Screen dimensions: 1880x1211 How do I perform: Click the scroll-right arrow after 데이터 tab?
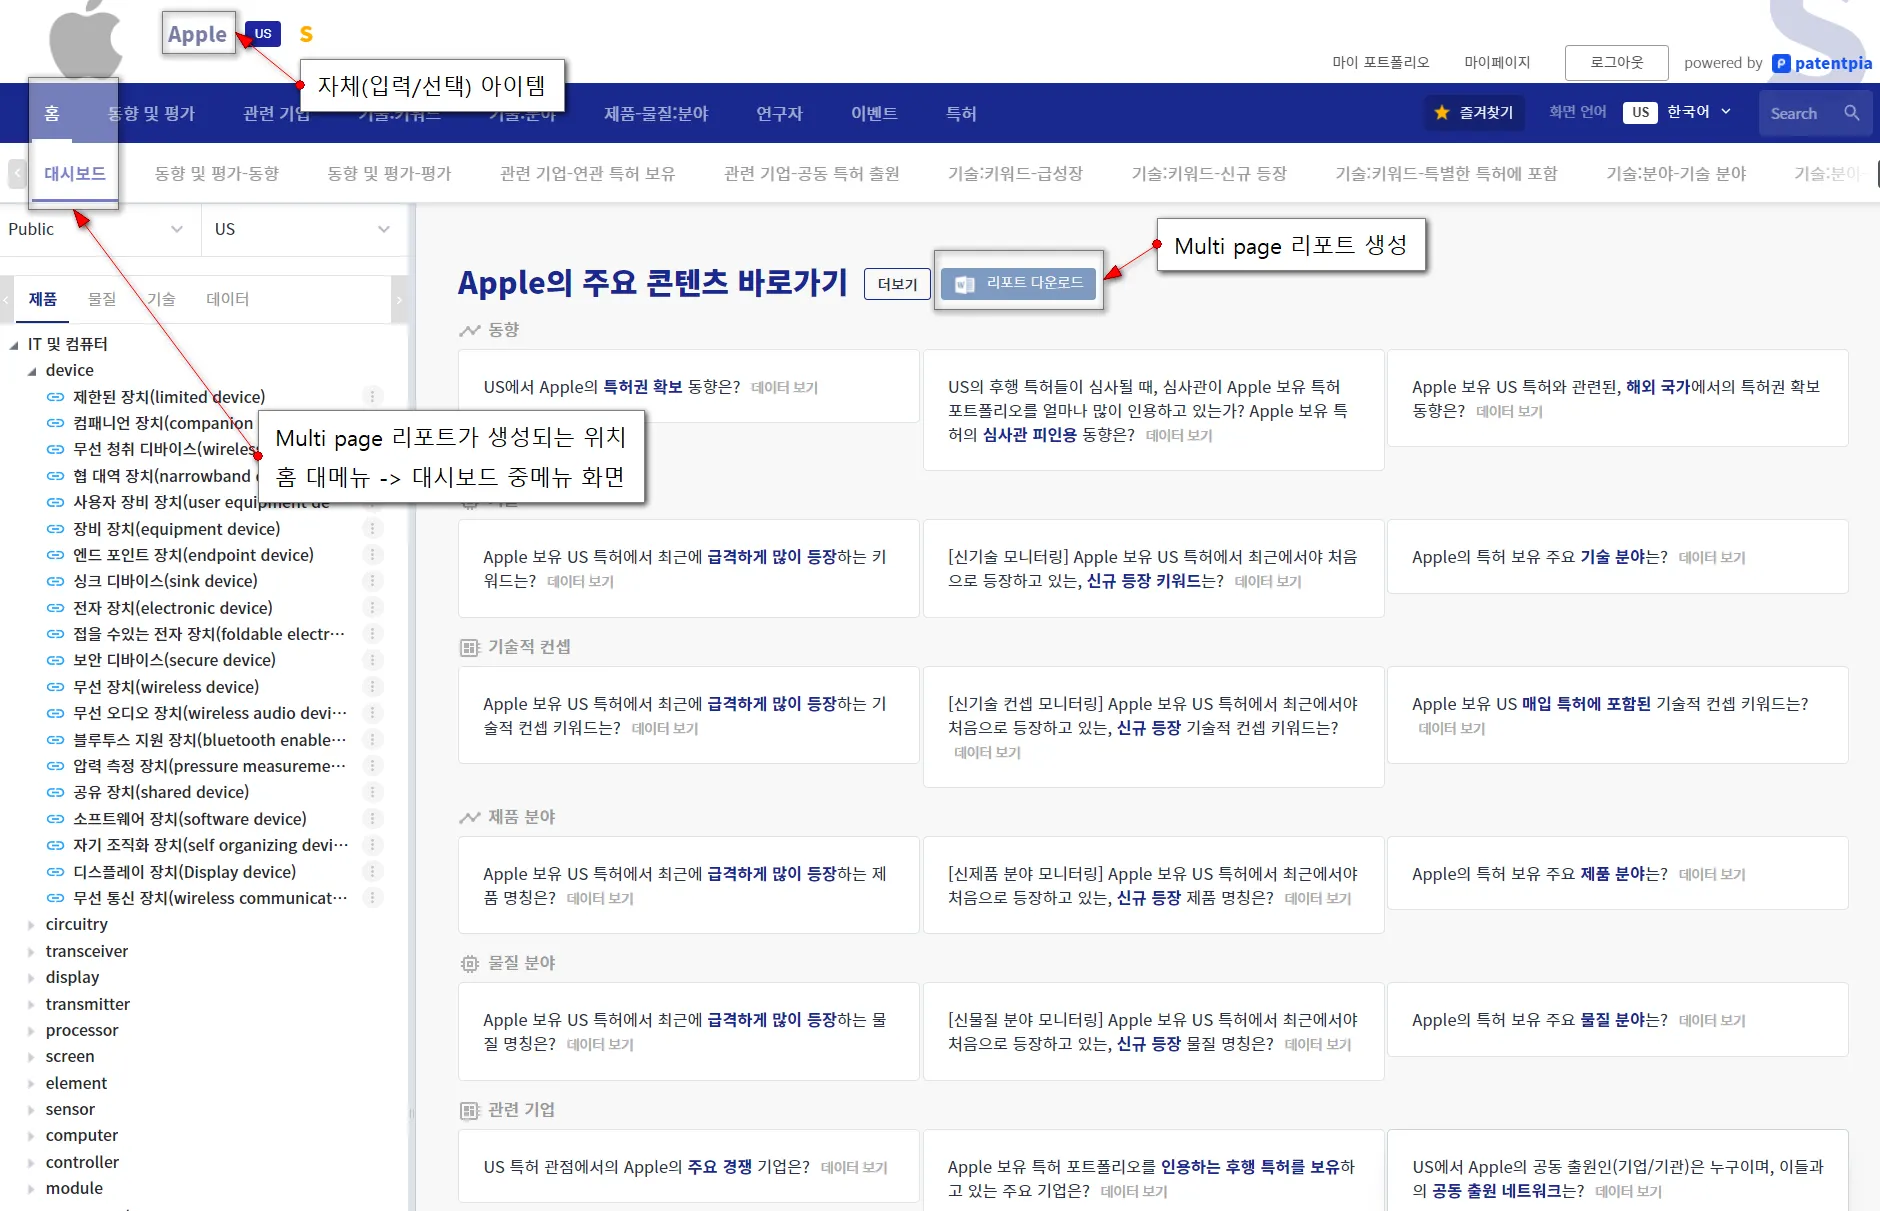pyautogui.click(x=399, y=299)
